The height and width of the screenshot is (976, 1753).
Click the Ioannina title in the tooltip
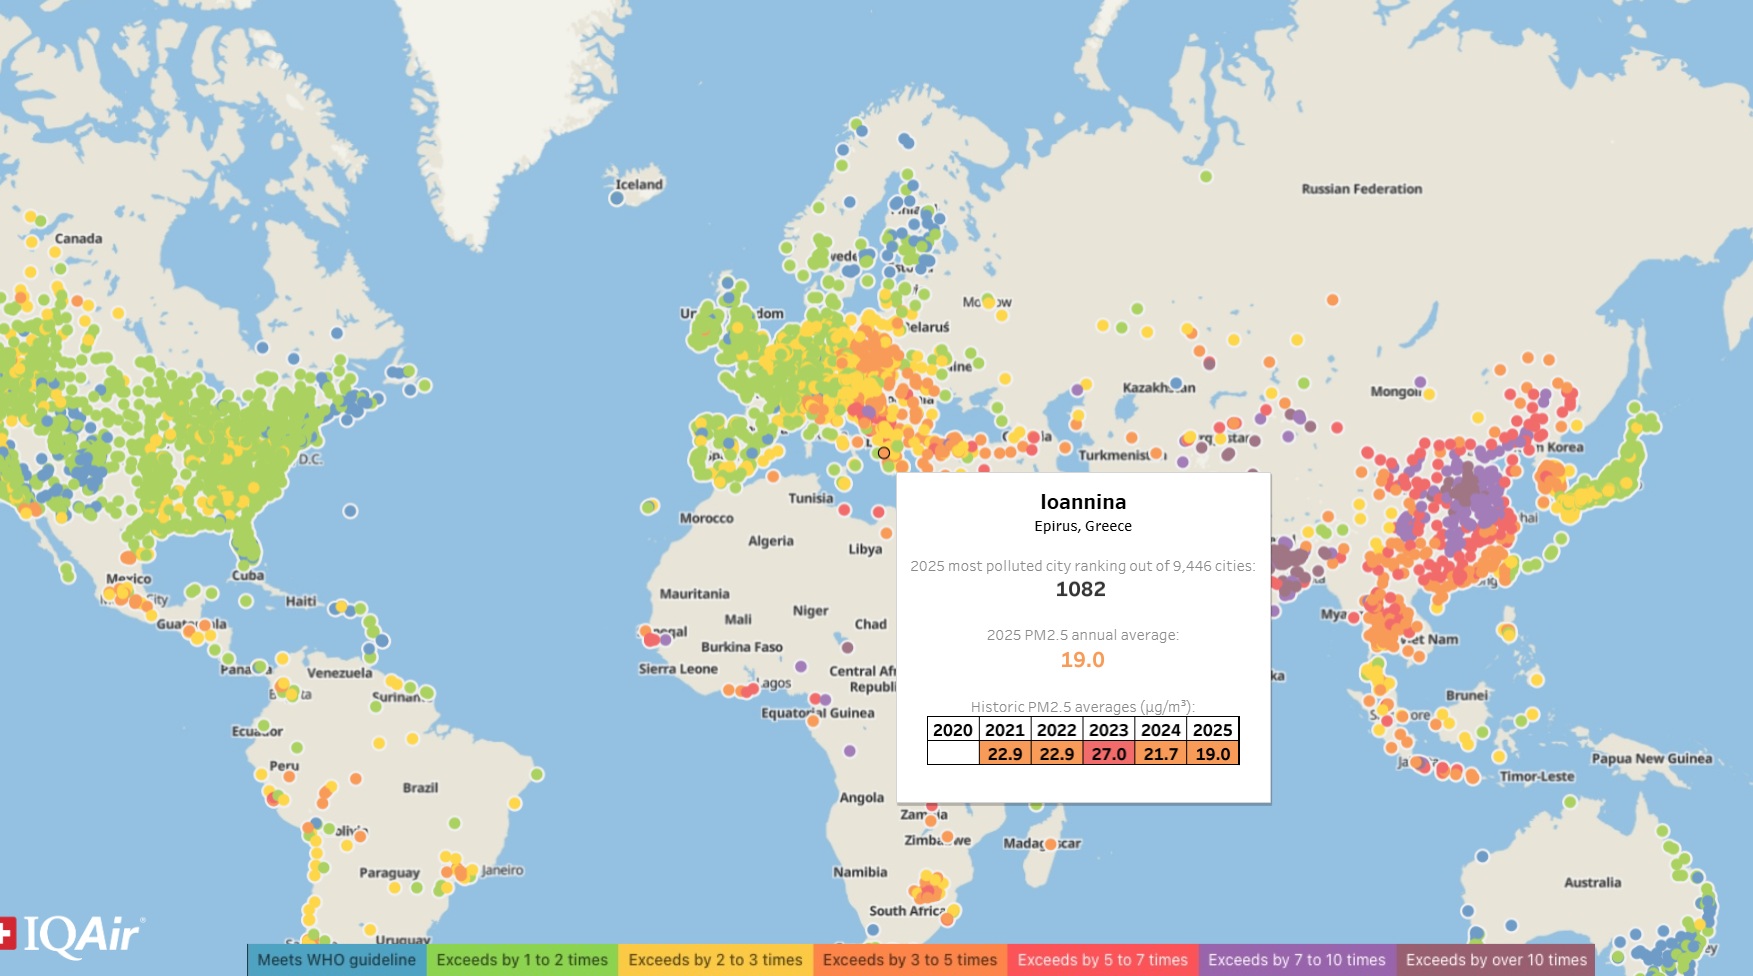click(1083, 502)
